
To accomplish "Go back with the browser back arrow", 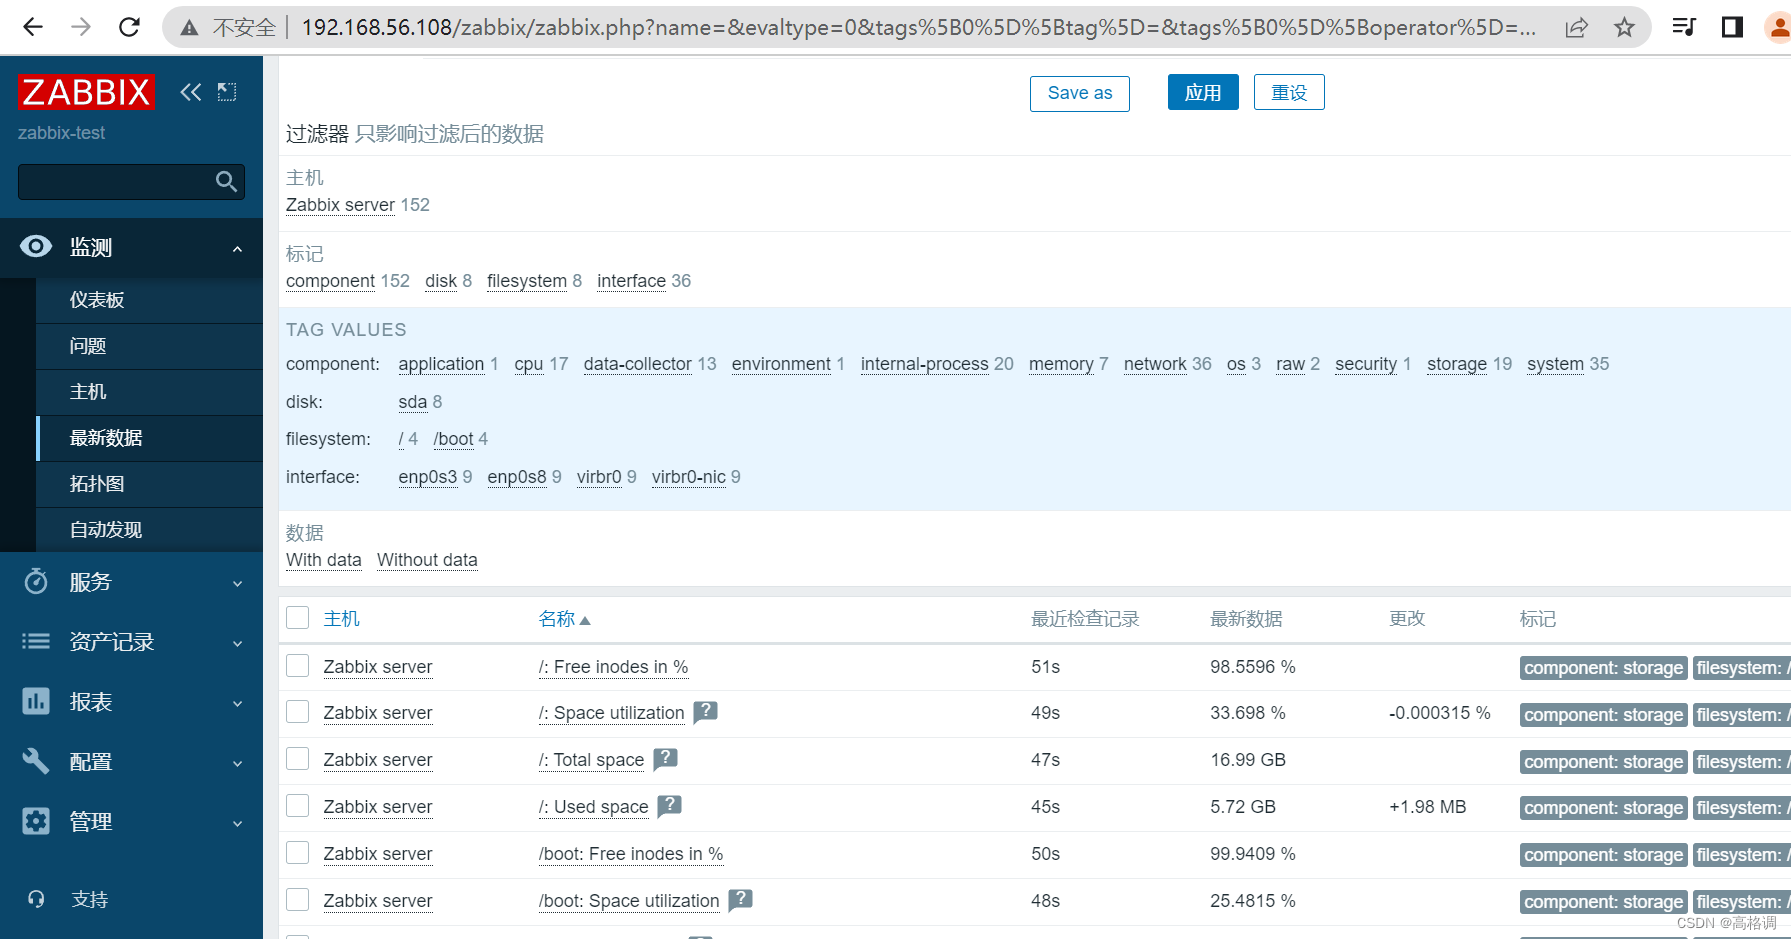I will [32, 27].
